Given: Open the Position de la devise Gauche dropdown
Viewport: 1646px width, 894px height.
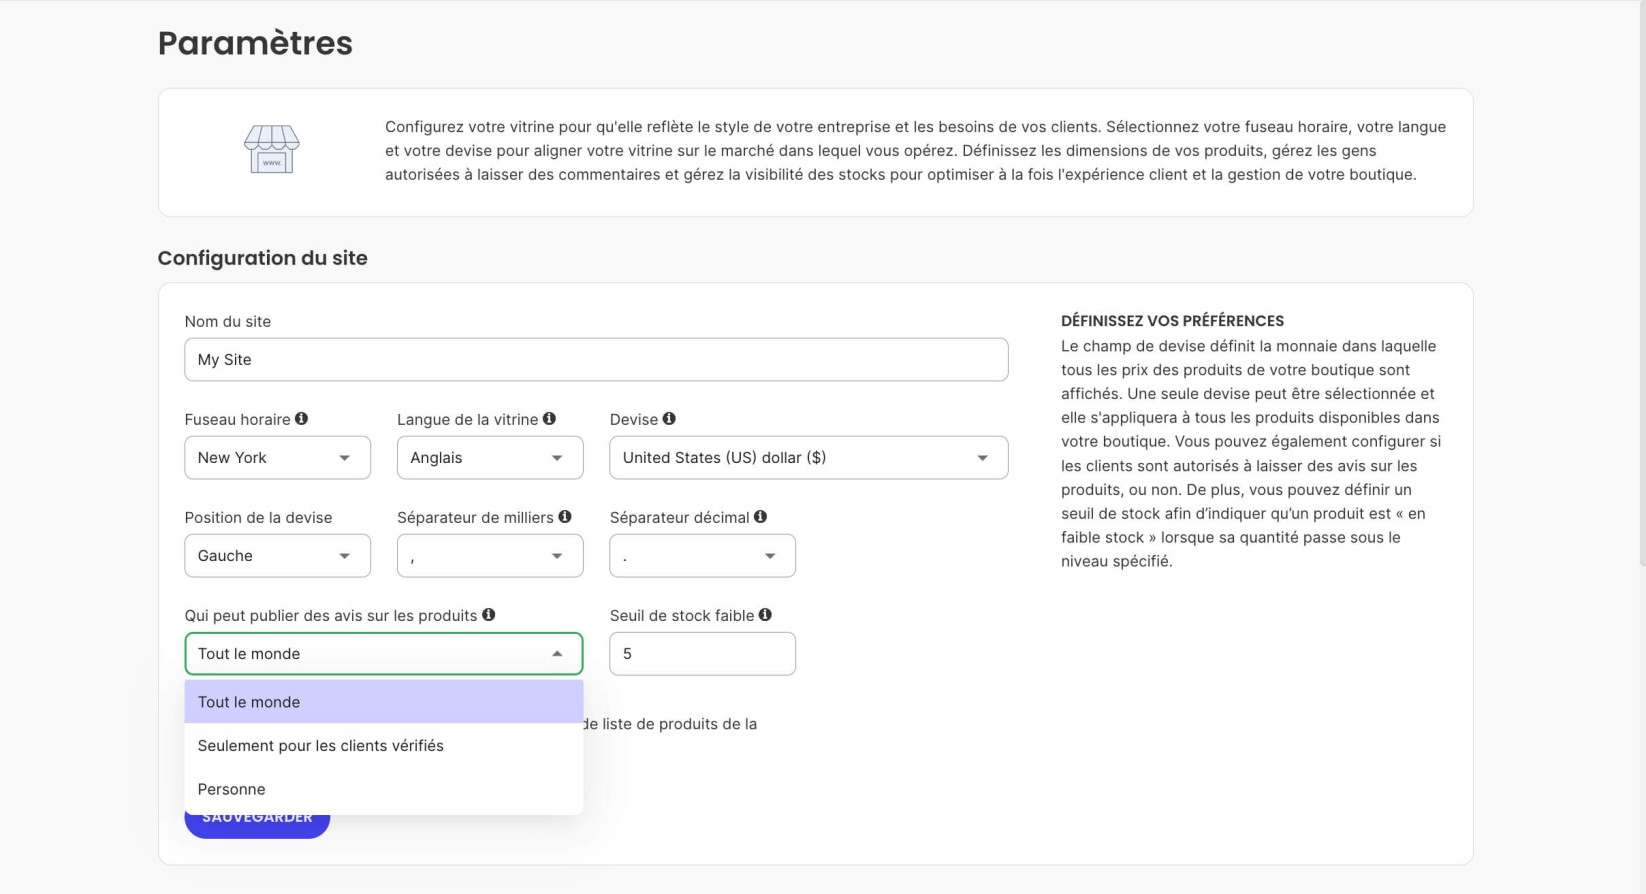Looking at the screenshot, I should tap(277, 556).
